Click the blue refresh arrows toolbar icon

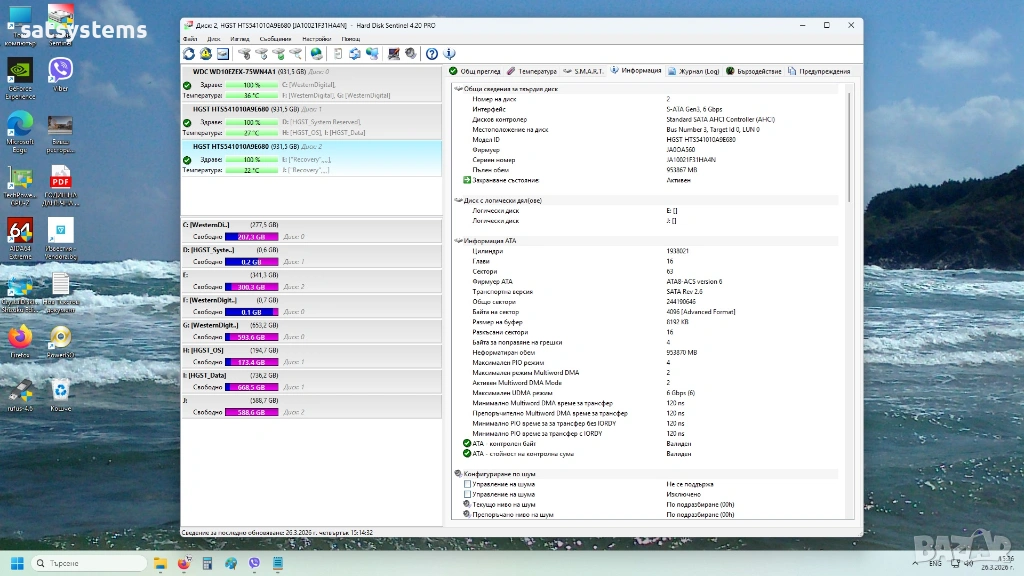[x=189, y=53]
